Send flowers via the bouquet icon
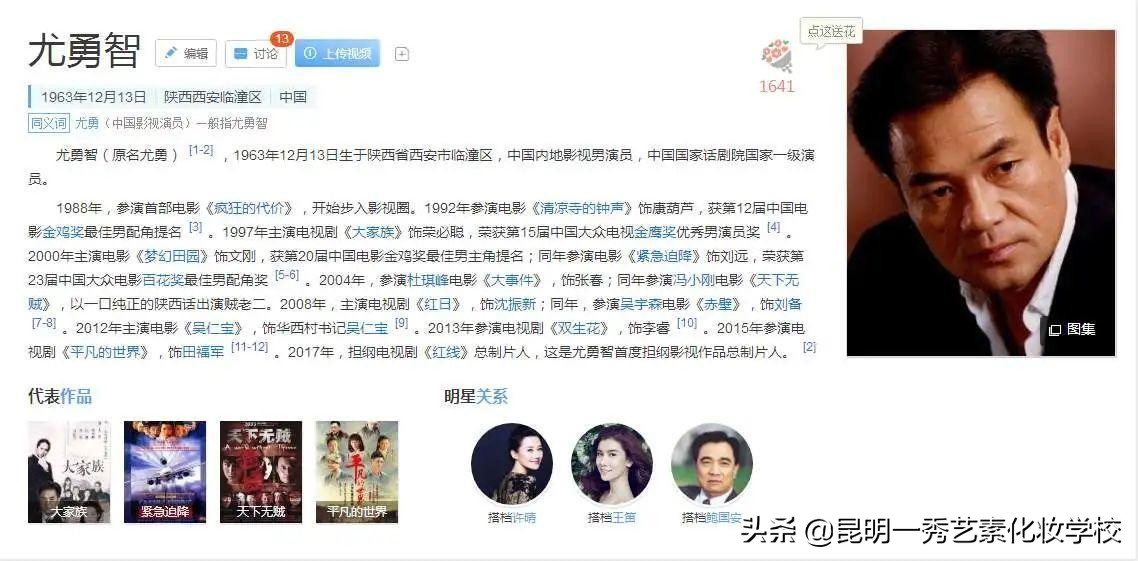Viewport: 1138px width, 561px height. pos(777,57)
